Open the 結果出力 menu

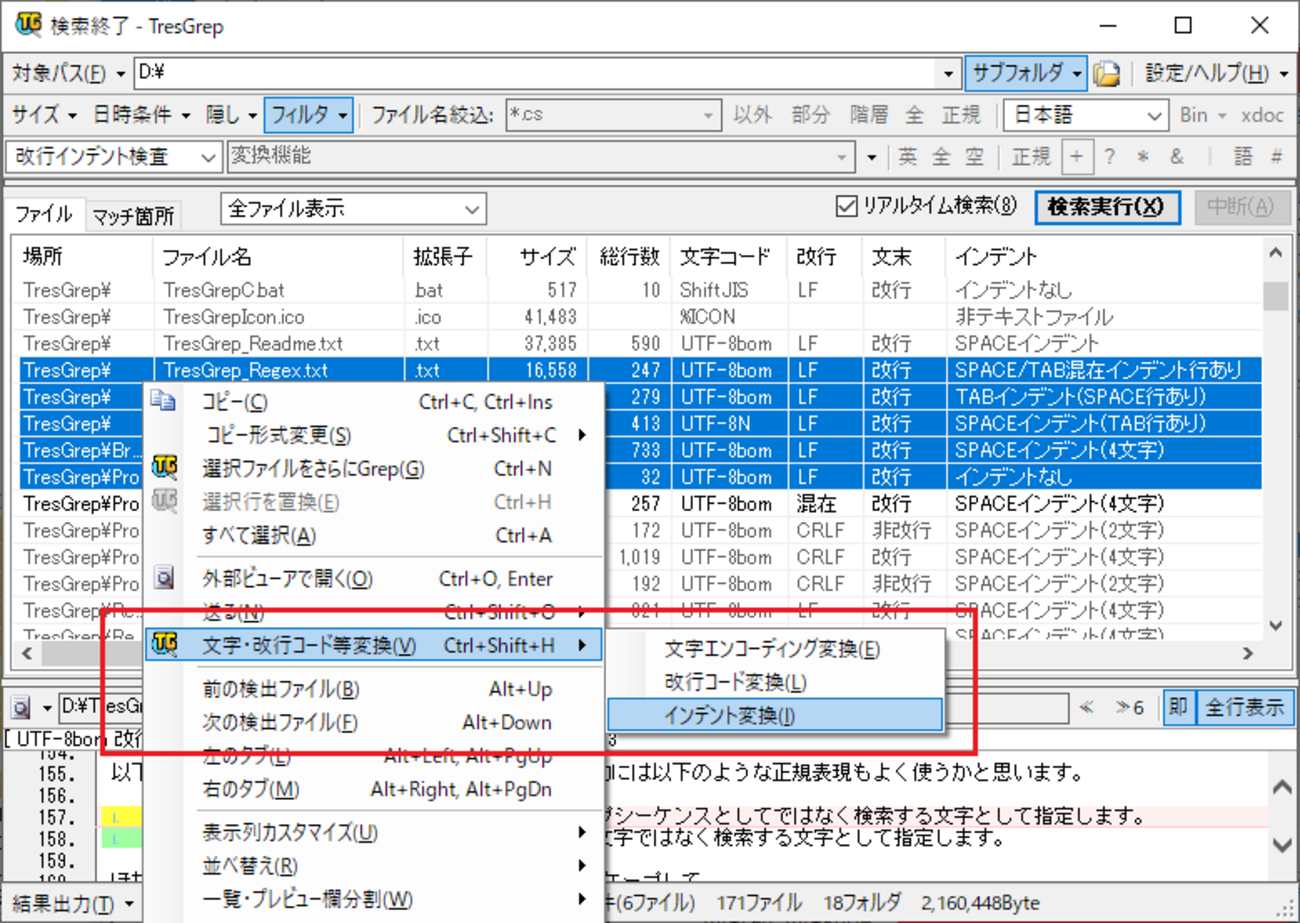click(x=72, y=903)
